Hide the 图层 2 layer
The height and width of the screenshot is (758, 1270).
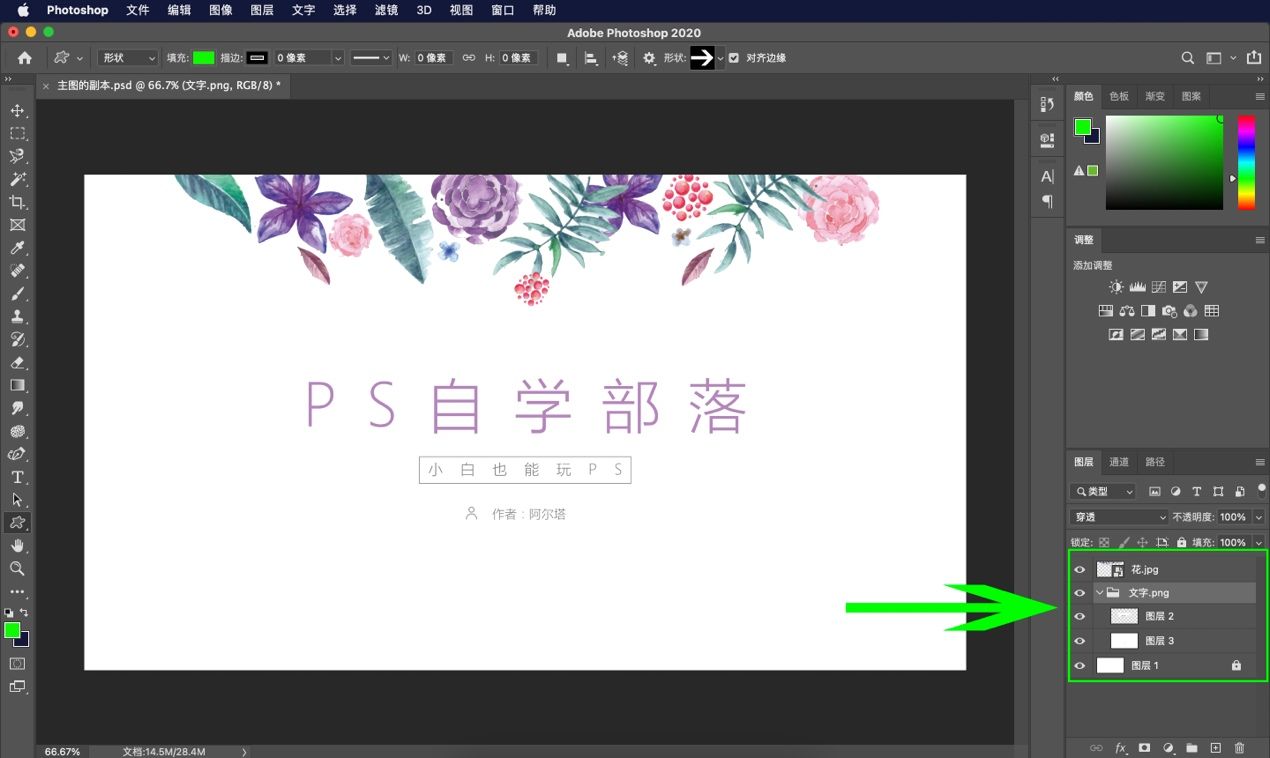[x=1080, y=616]
